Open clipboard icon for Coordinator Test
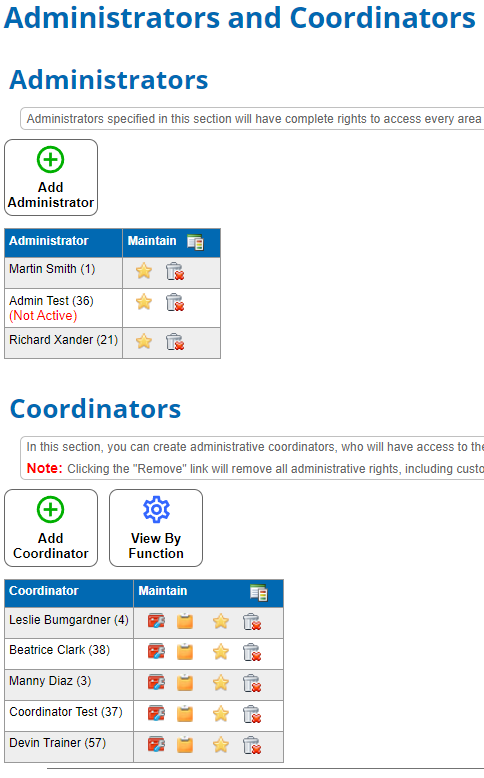Screen dimensions: 484x778 pyautogui.click(x=185, y=714)
